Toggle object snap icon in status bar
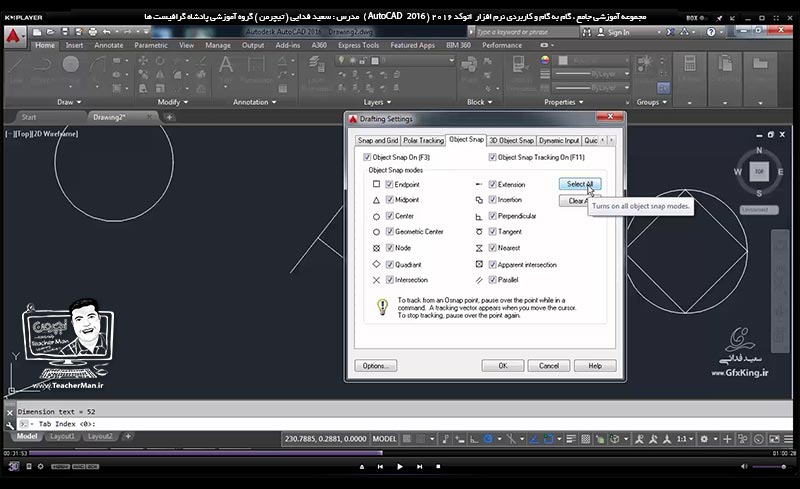Screen dimensions: 800x489 tap(548, 439)
